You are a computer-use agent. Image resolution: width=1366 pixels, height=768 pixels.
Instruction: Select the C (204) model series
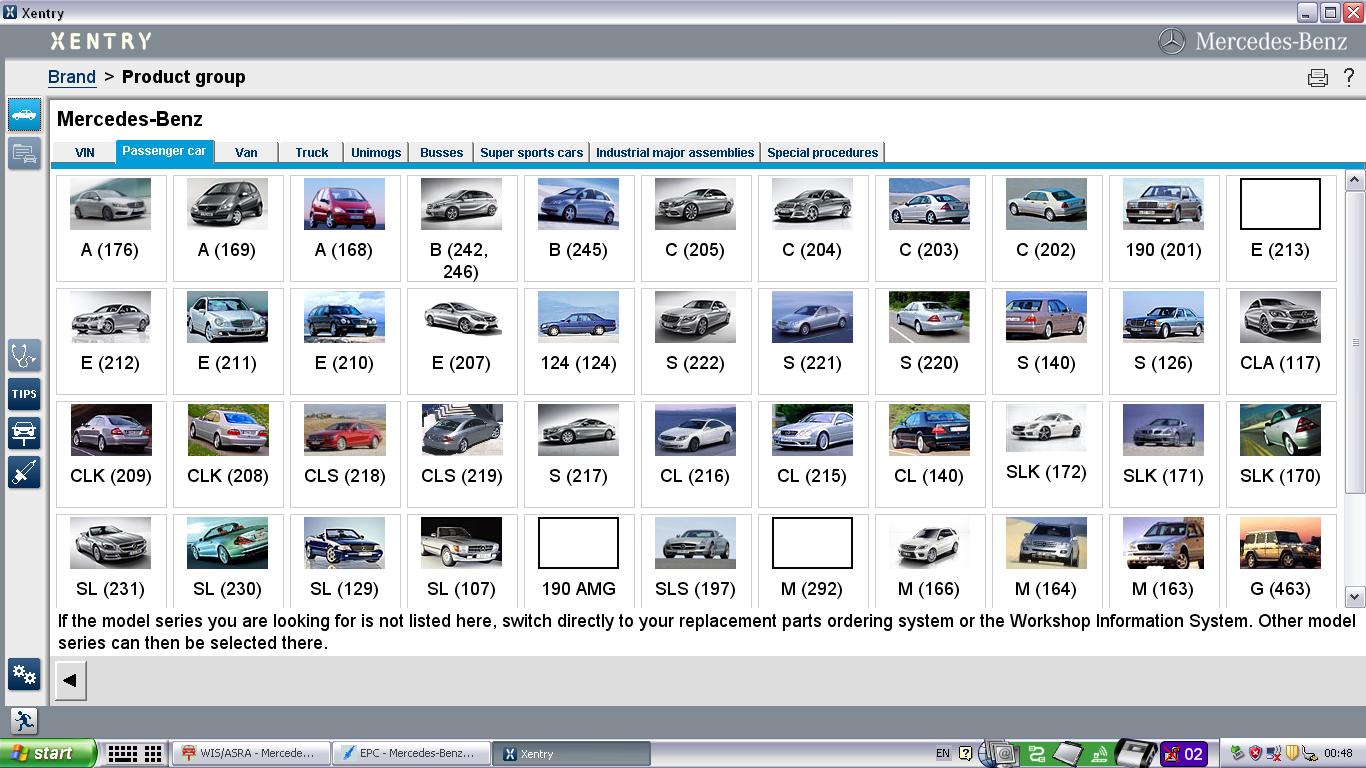tap(812, 228)
